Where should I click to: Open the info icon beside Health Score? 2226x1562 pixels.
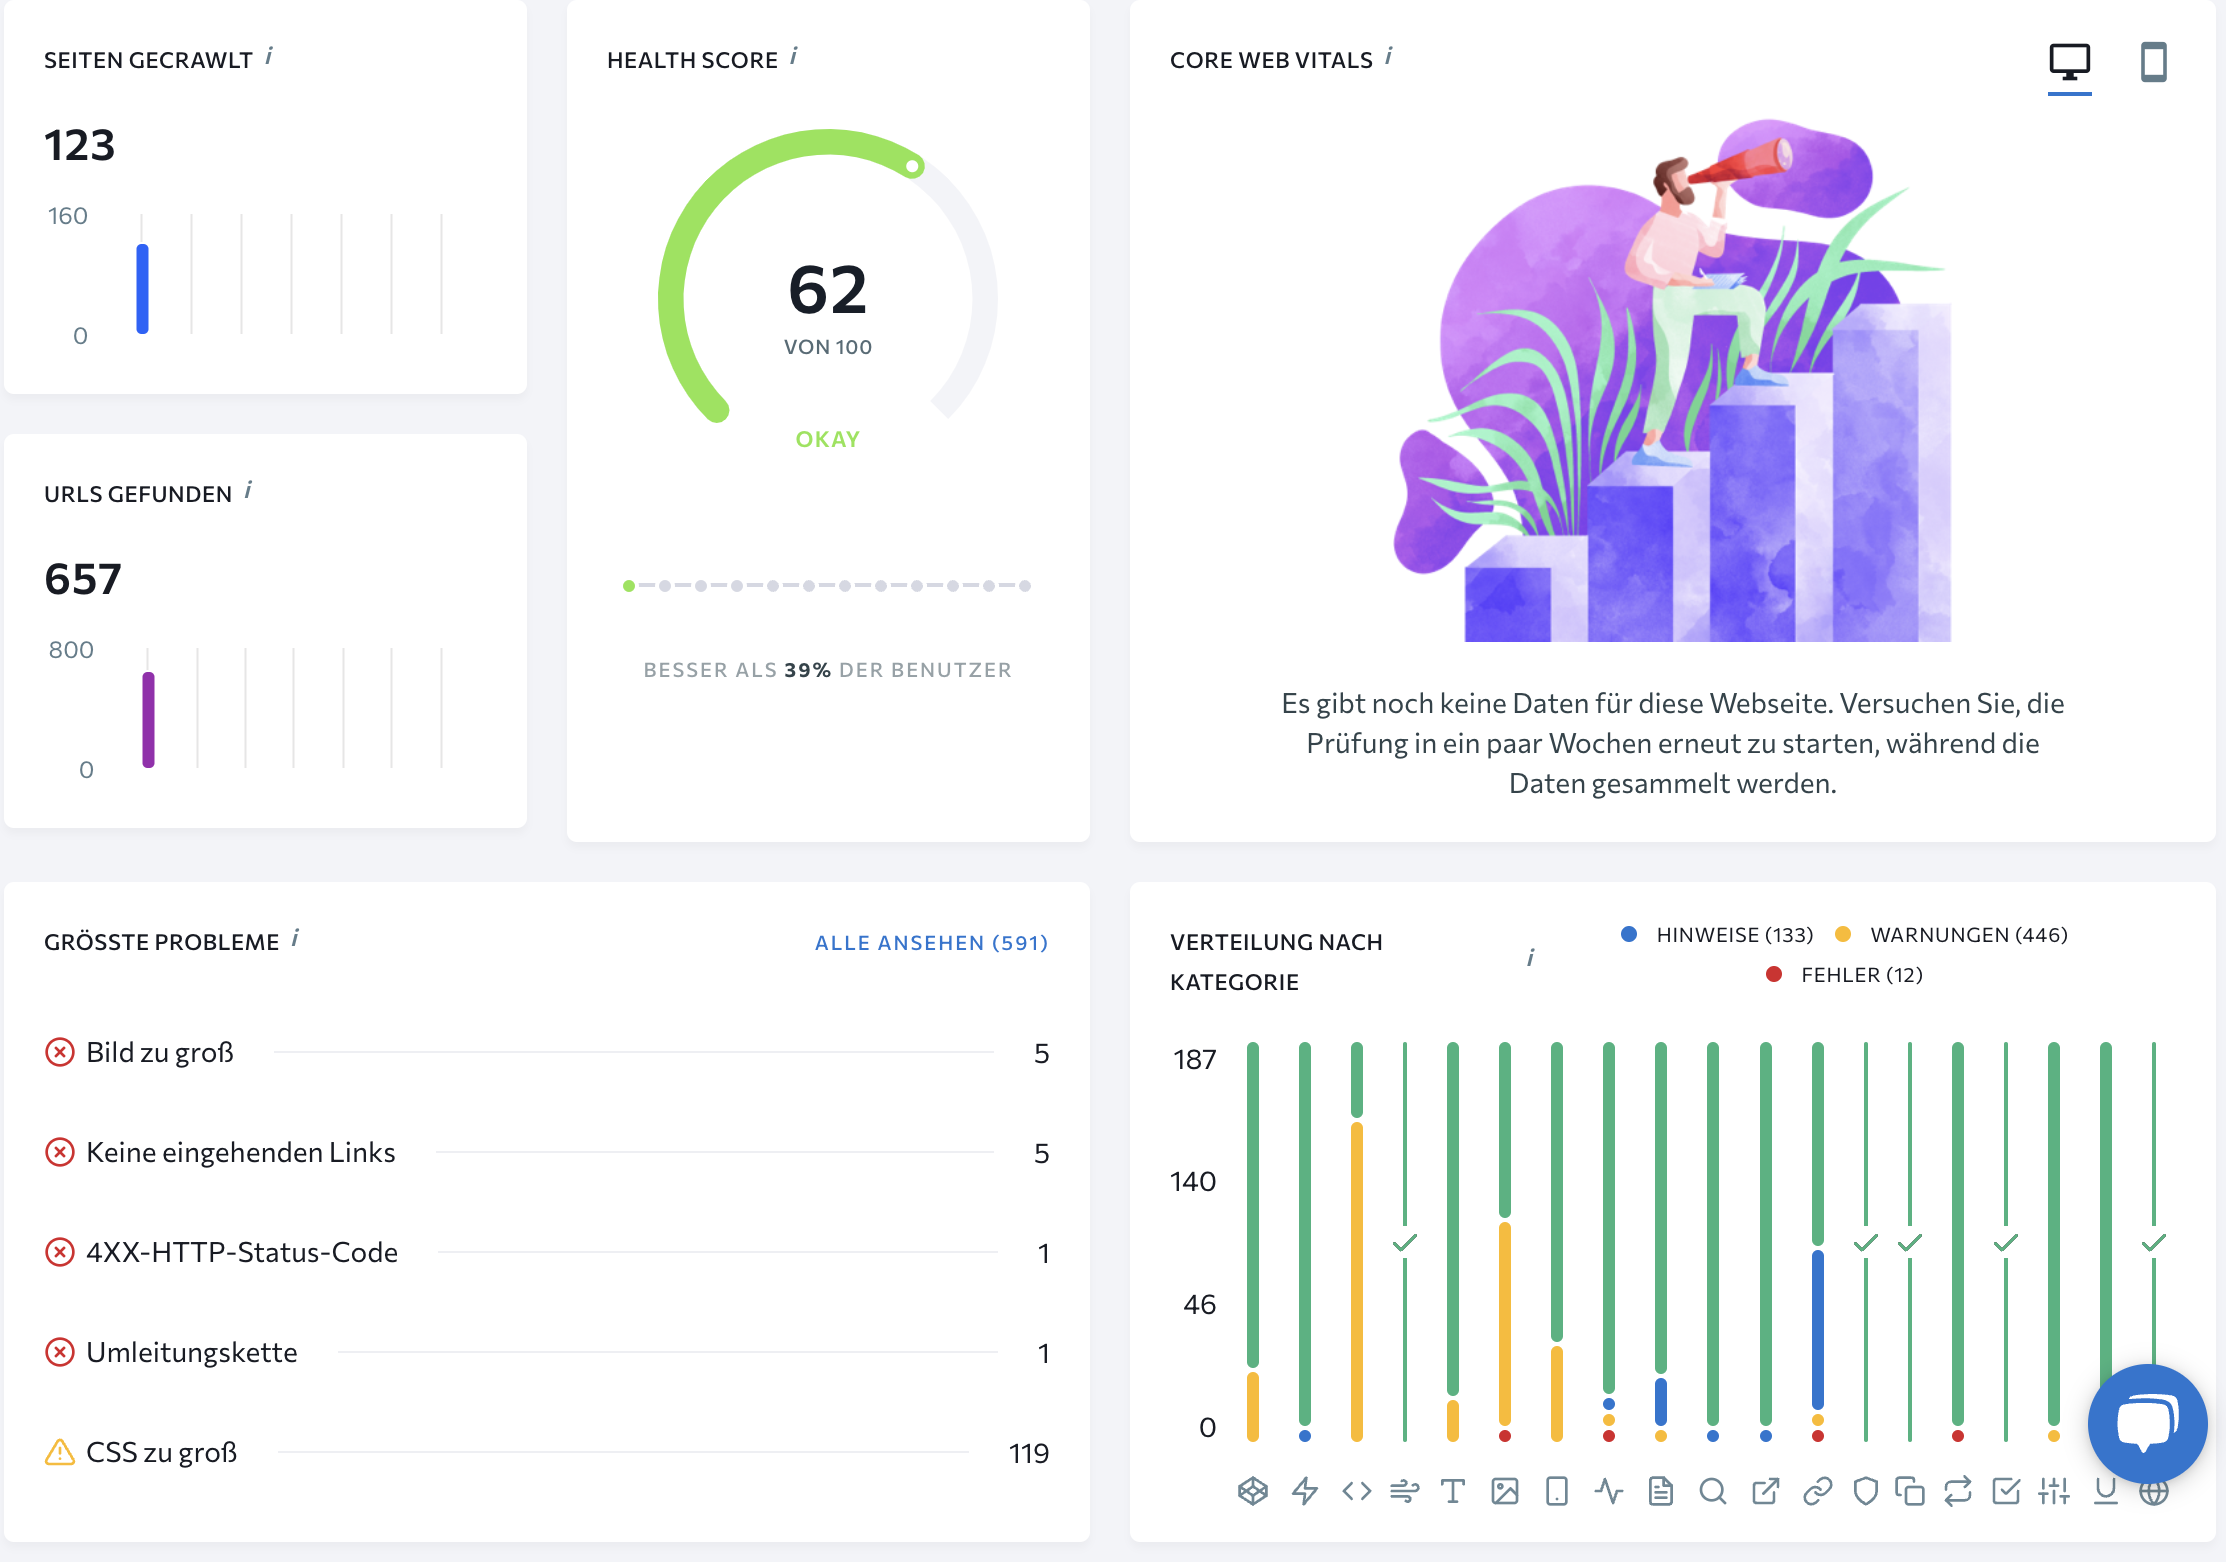(x=794, y=56)
